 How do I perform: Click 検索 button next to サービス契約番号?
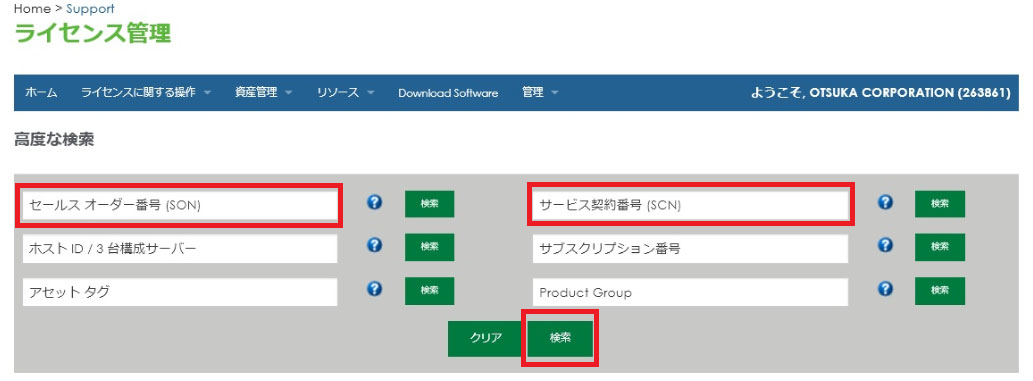point(939,204)
